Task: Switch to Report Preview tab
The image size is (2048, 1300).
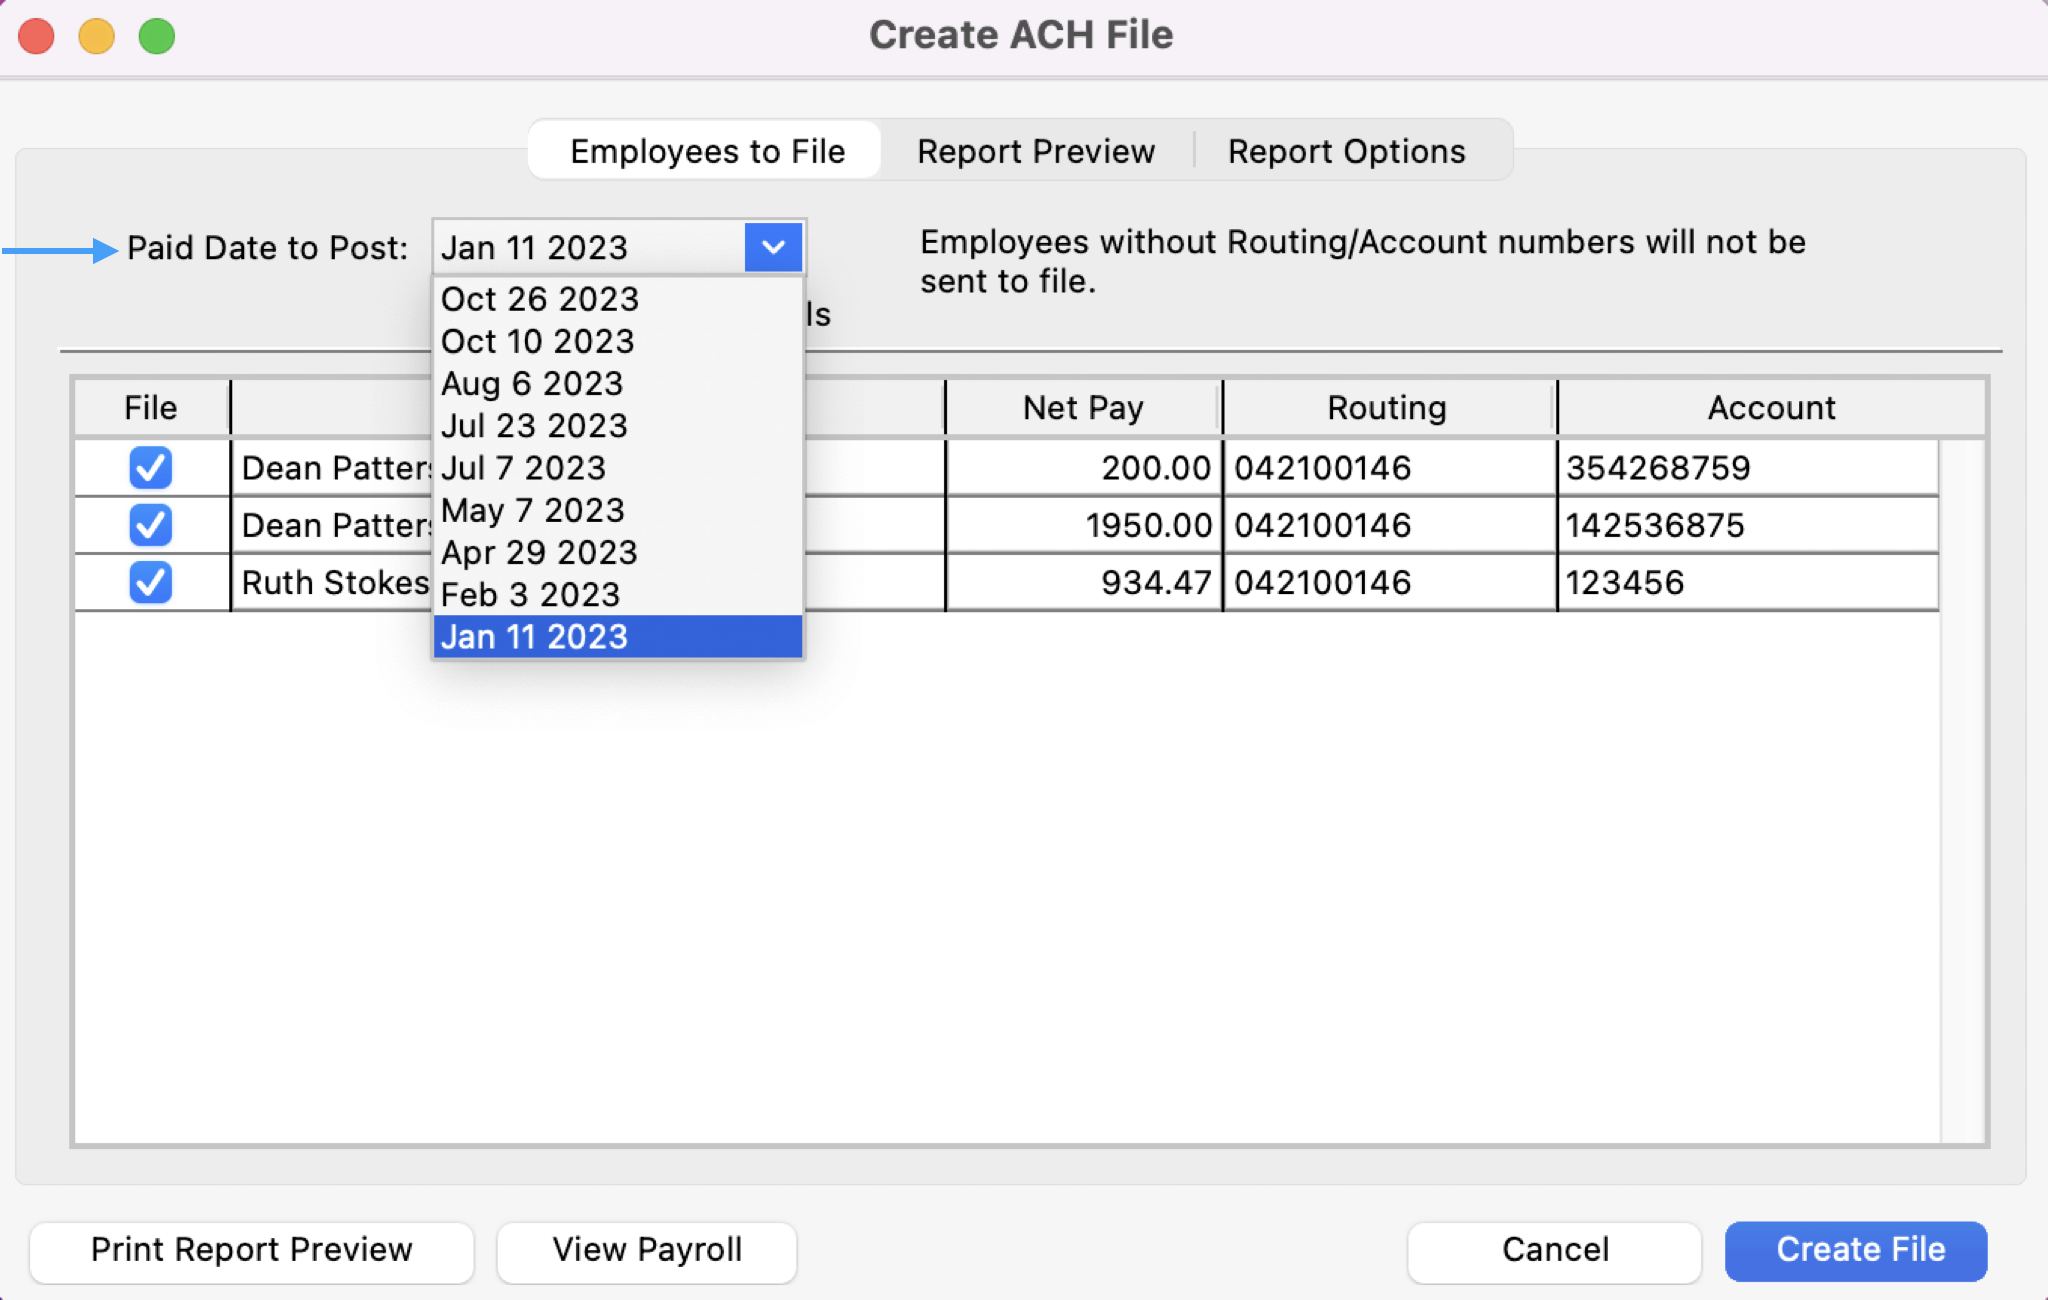Action: [1036, 151]
